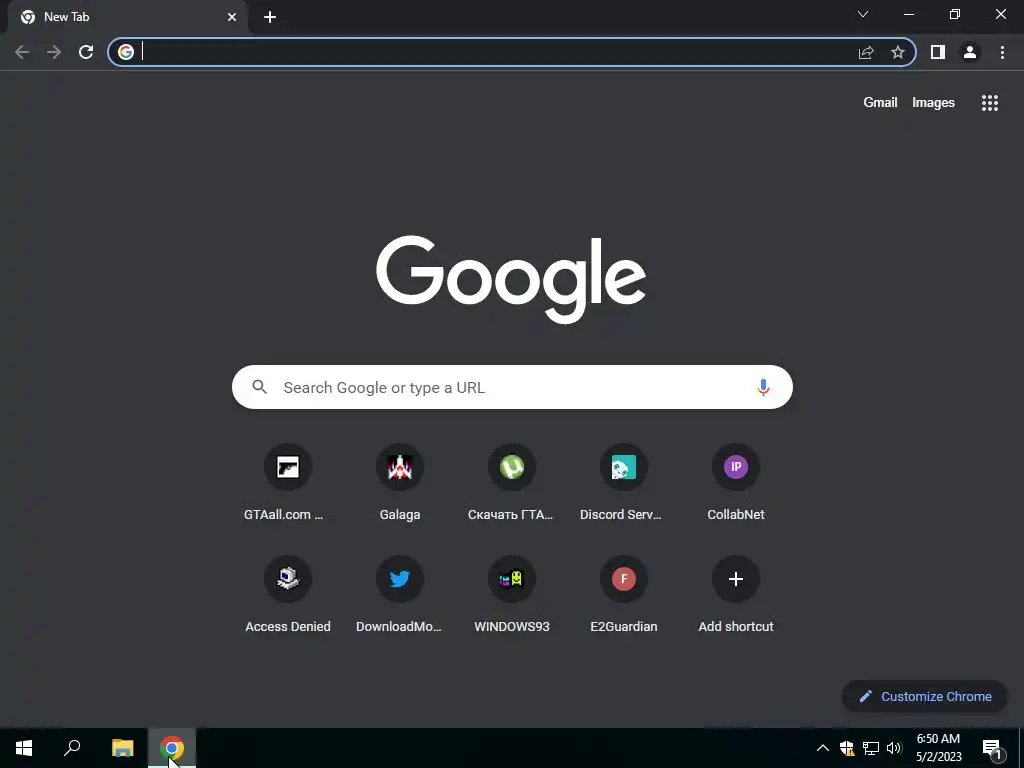This screenshot has height=768, width=1024.
Task: Focus the Search Google or type a URL box
Action: [x=512, y=387]
